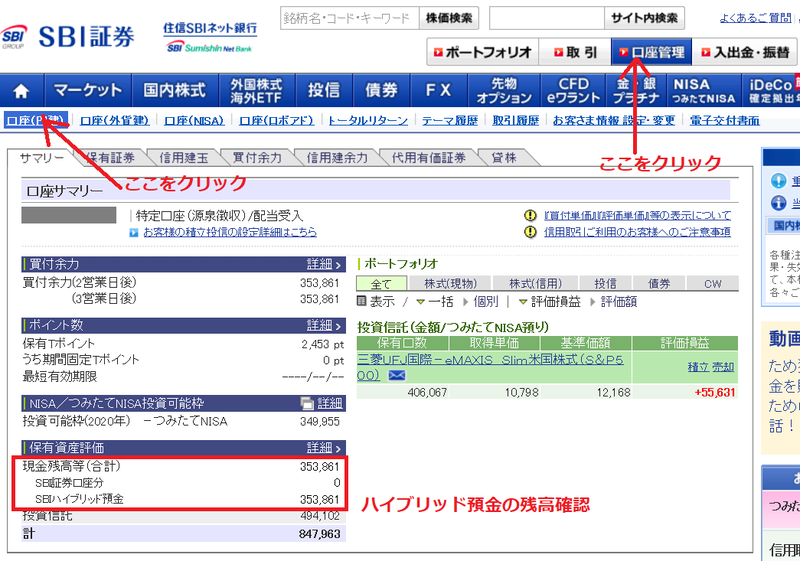
Task: Open the 口座(外貨建) link
Action: click(x=115, y=121)
